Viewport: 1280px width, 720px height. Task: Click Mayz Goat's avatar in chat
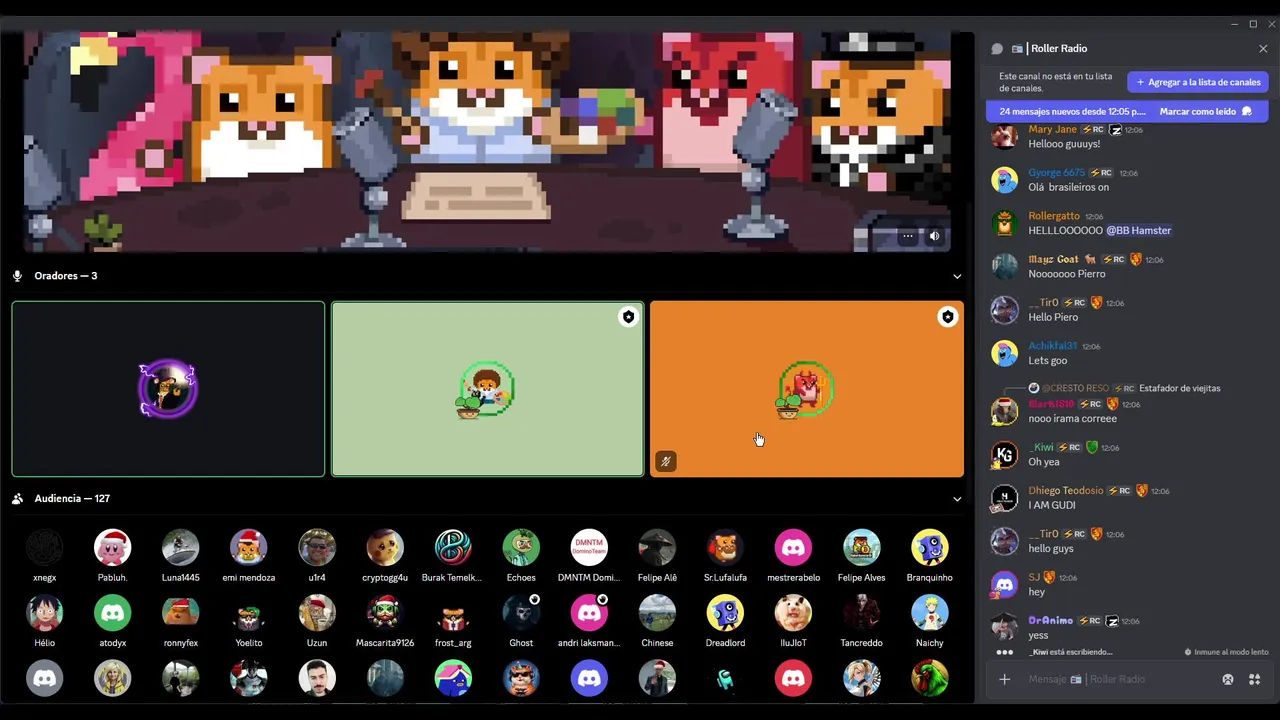coord(1004,266)
